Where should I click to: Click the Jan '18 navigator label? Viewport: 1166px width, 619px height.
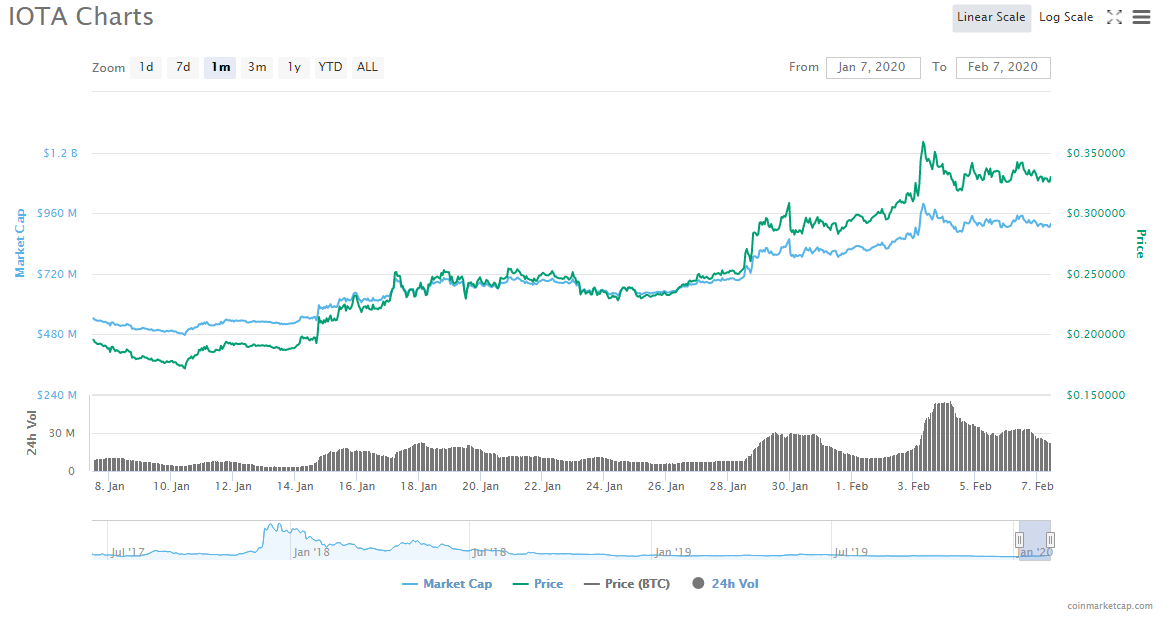coord(312,552)
